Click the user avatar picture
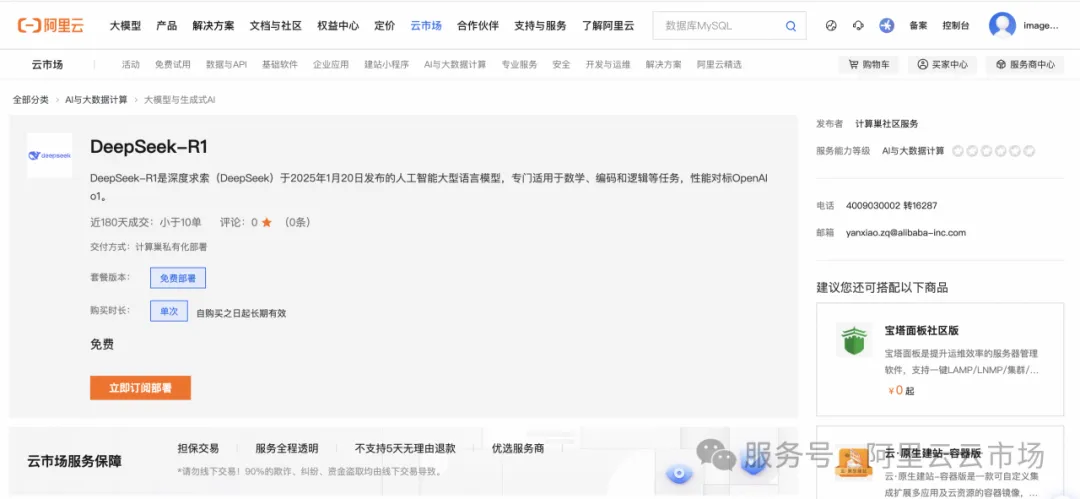The width and height of the screenshot is (1080, 499). click(x=1002, y=26)
